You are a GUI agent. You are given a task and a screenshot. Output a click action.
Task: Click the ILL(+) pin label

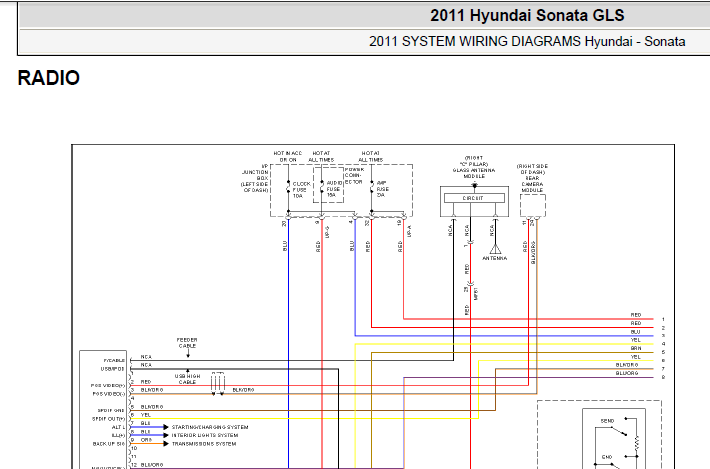(118, 435)
